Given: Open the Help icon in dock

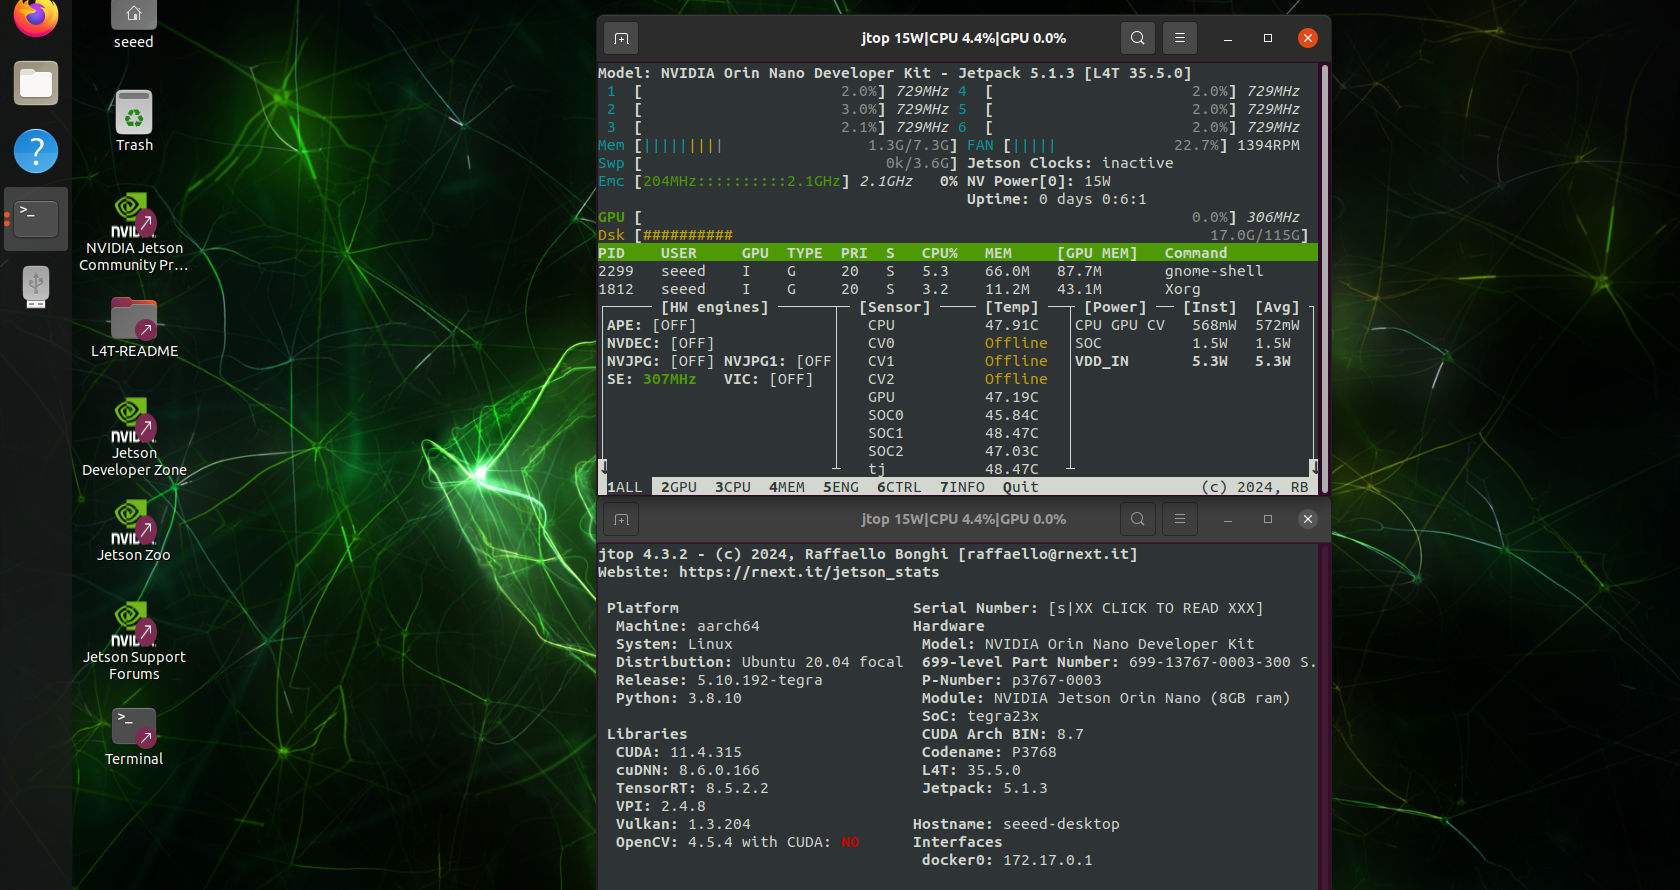Looking at the screenshot, I should click(36, 151).
